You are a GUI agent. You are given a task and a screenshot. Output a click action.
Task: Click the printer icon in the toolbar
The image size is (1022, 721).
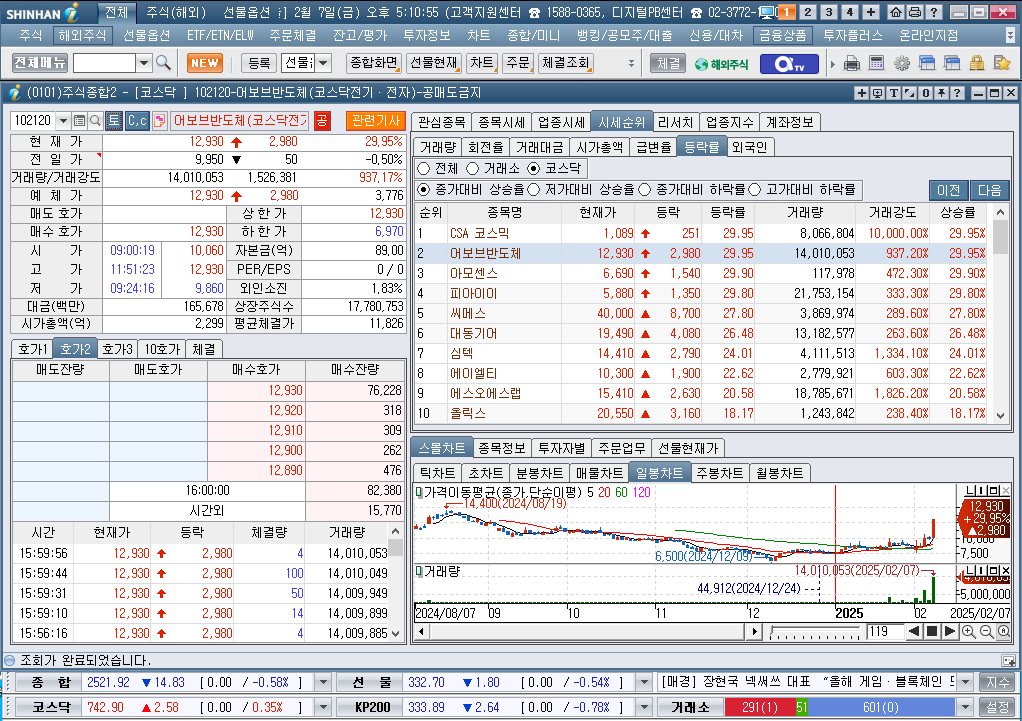pyautogui.click(x=851, y=63)
